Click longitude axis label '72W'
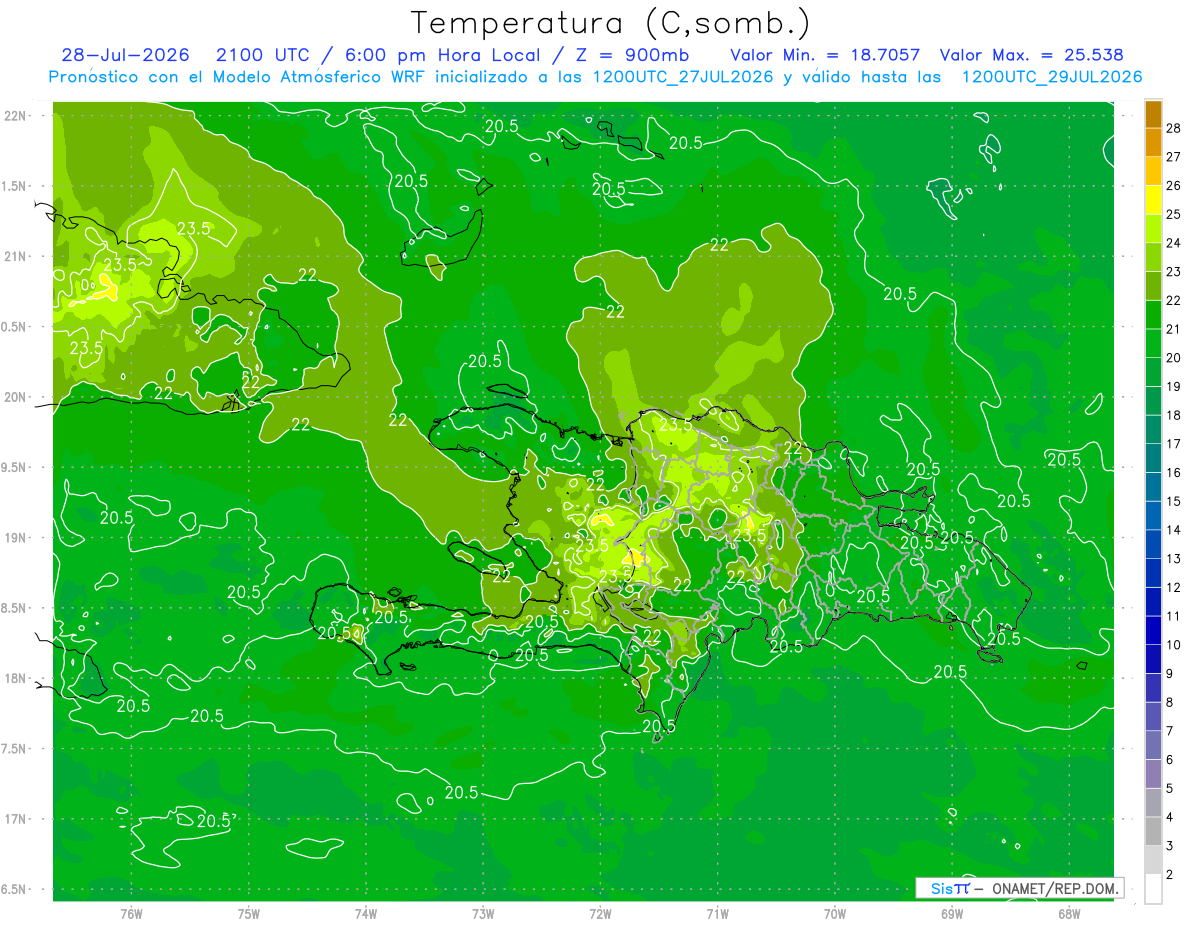Screen dimensions: 1200x927 click(x=600, y=913)
